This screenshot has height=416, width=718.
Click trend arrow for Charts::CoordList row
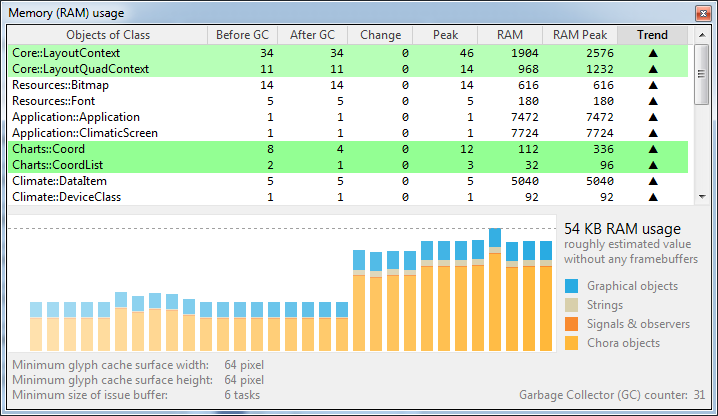tap(654, 166)
